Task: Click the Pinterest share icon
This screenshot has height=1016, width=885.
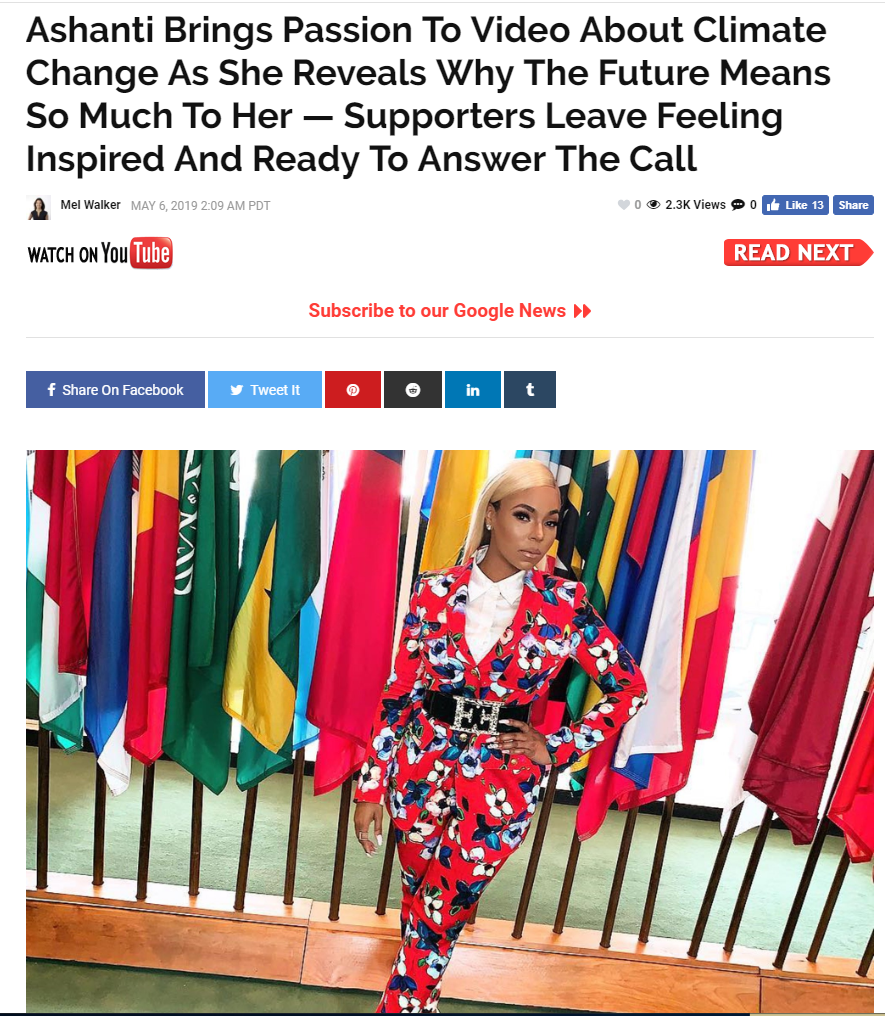Action: click(352, 389)
